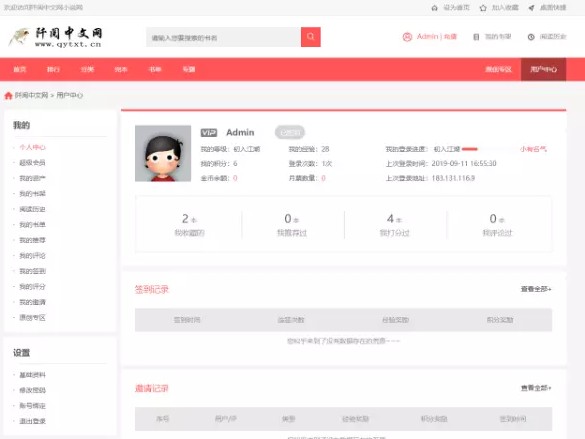
Task: Click the home icon beside 设为首页
Action: pyautogui.click(x=434, y=8)
